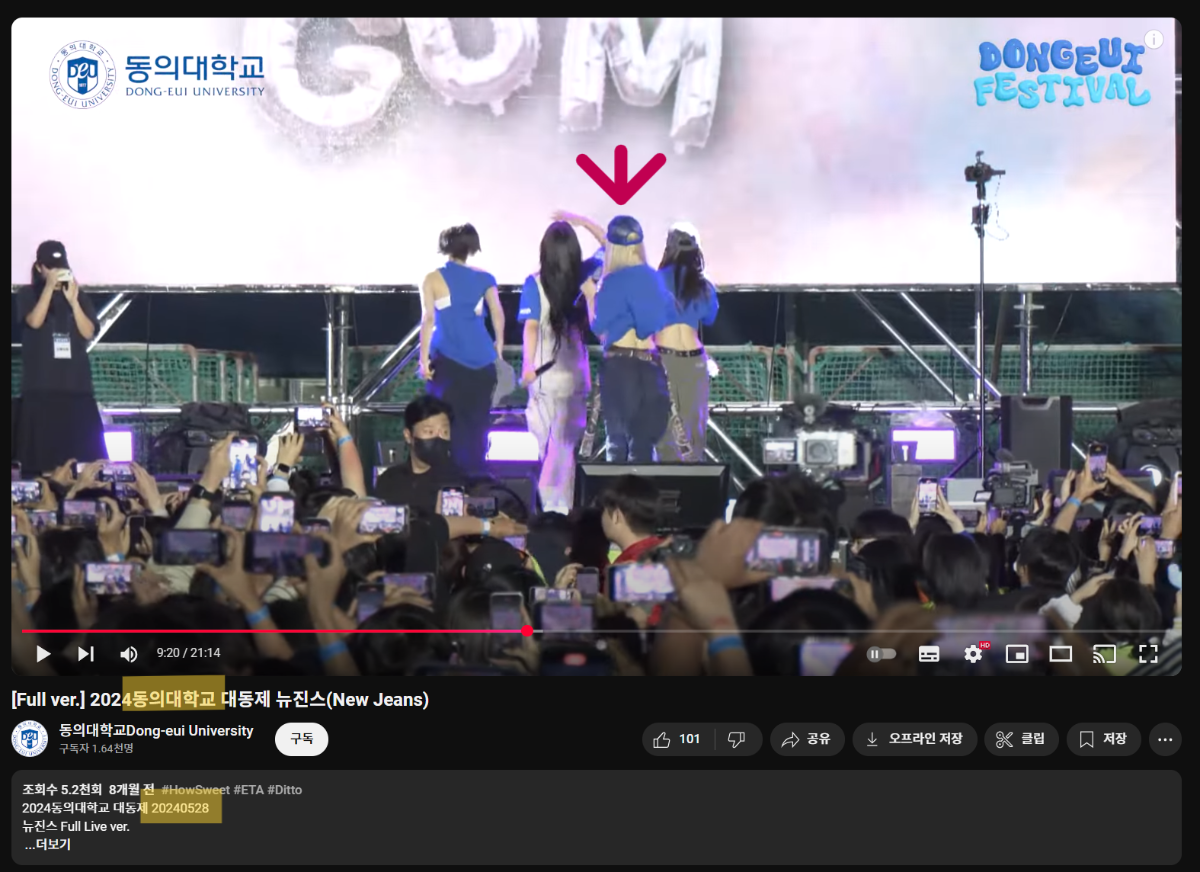Skip to the next video
The height and width of the screenshot is (872, 1200).
click(x=86, y=654)
